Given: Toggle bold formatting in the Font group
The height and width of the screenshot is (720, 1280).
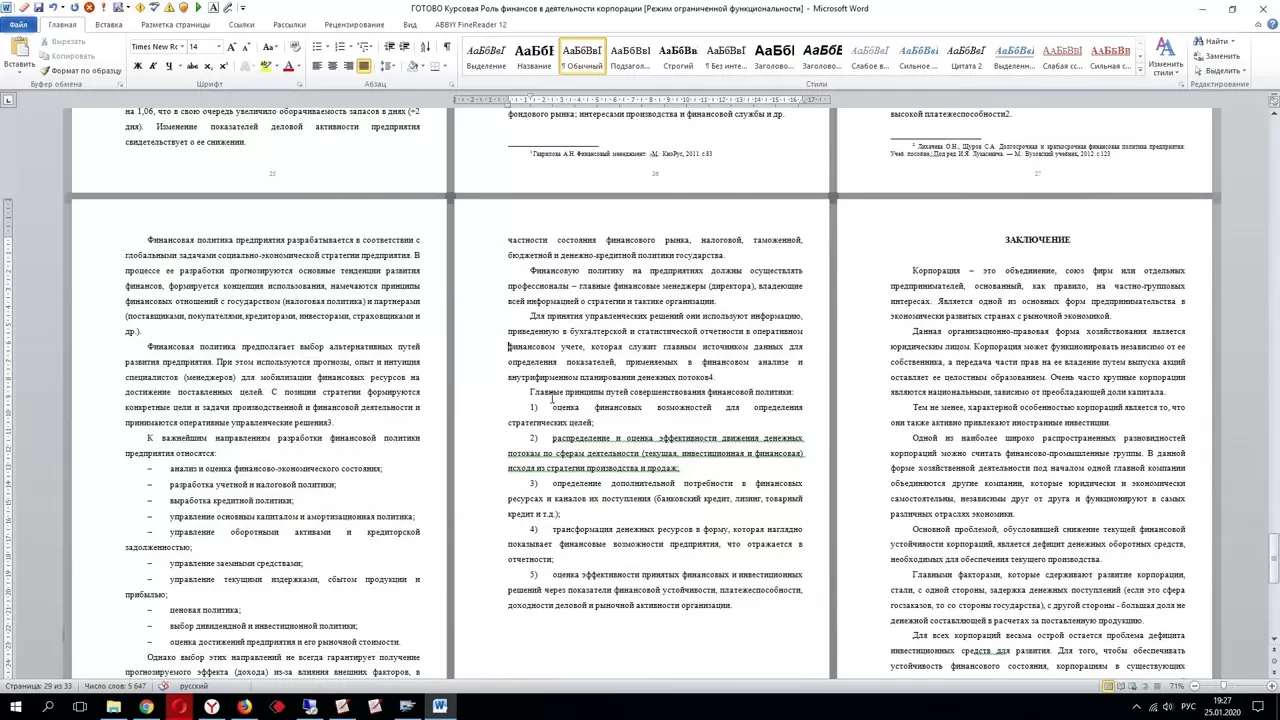Looking at the screenshot, I should [x=137, y=66].
